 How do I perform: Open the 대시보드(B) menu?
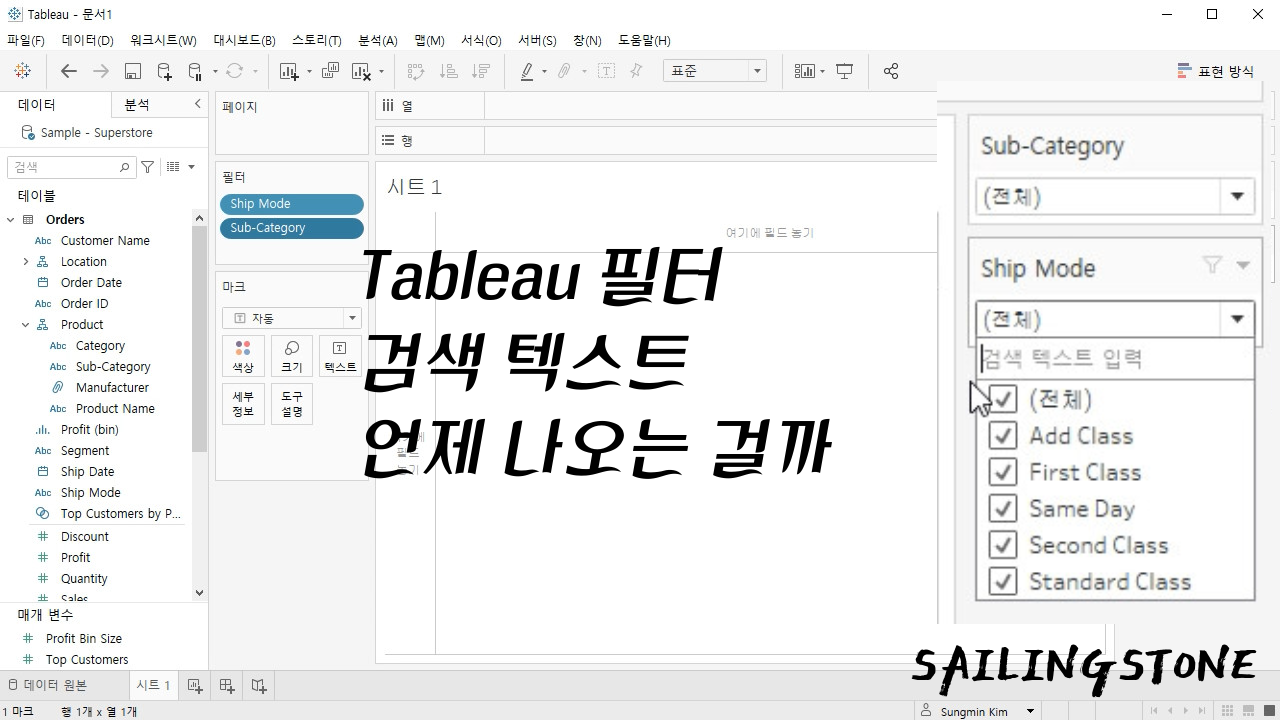(x=244, y=41)
